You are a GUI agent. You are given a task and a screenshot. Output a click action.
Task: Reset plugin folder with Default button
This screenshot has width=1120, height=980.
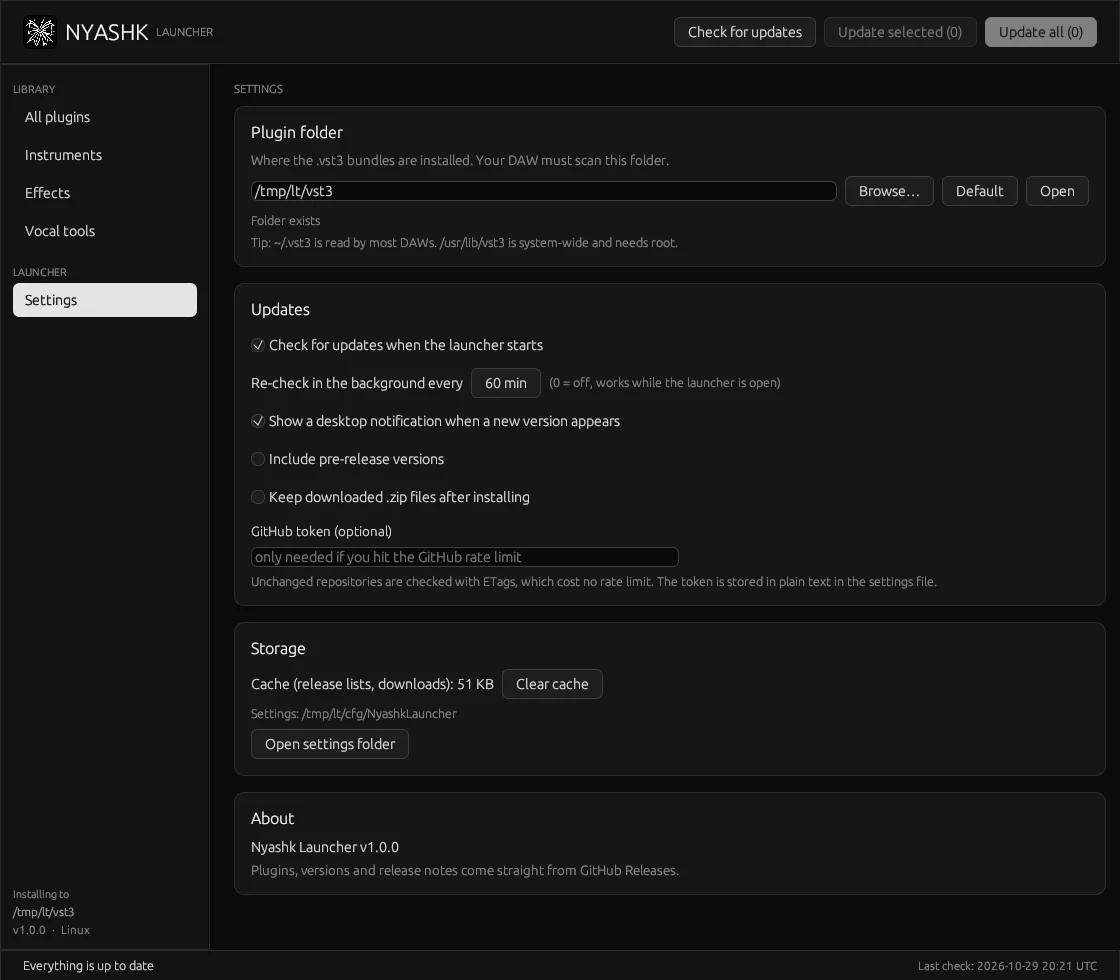979,191
